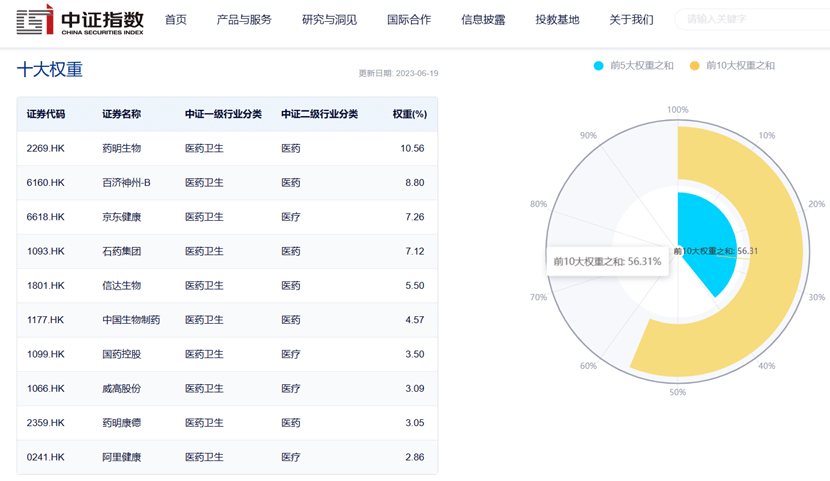Click the 十大权重 section heading
830x481 pixels.
coord(50,70)
